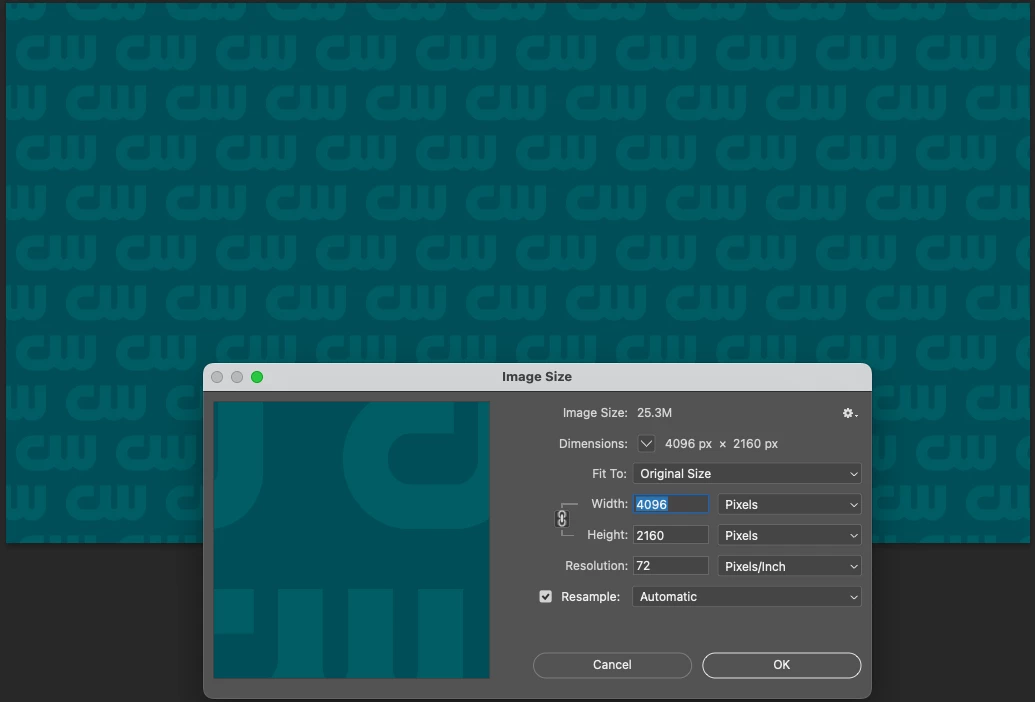Cancel the Image Size dialog

tap(612, 665)
